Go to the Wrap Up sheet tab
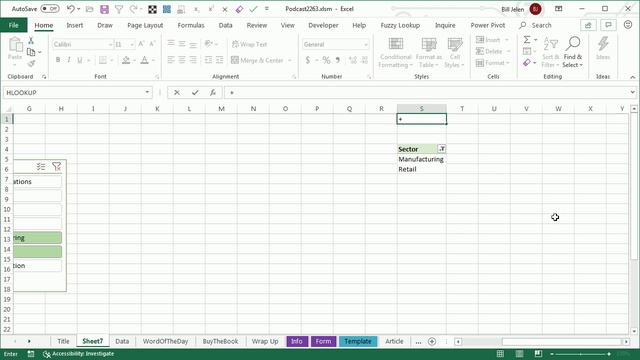The image size is (640, 360). (265, 341)
